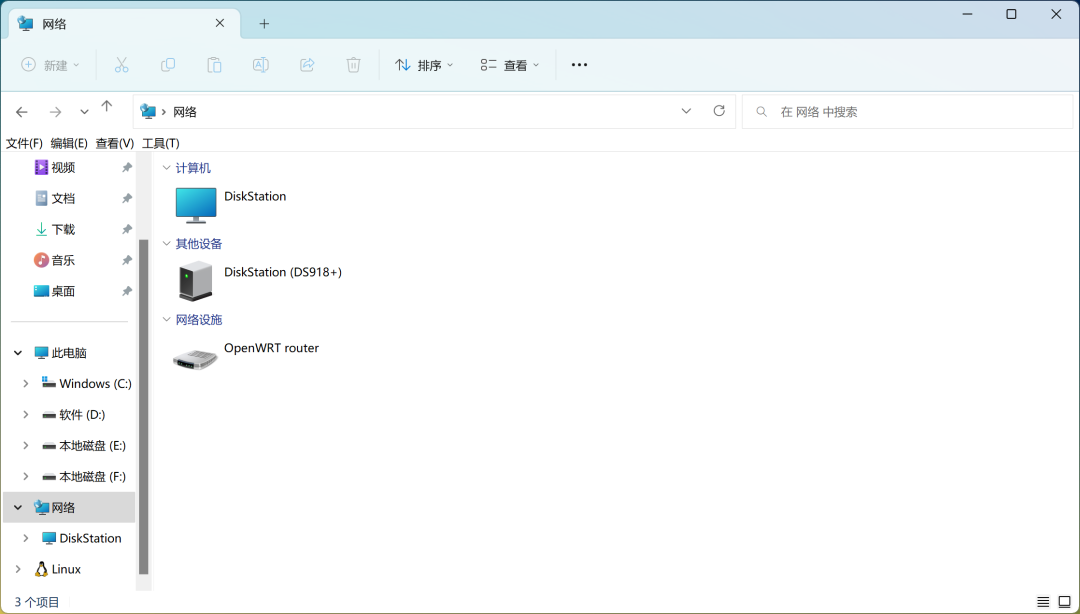Open the 编辑(E) menu
This screenshot has height=614, width=1080.
click(x=69, y=143)
